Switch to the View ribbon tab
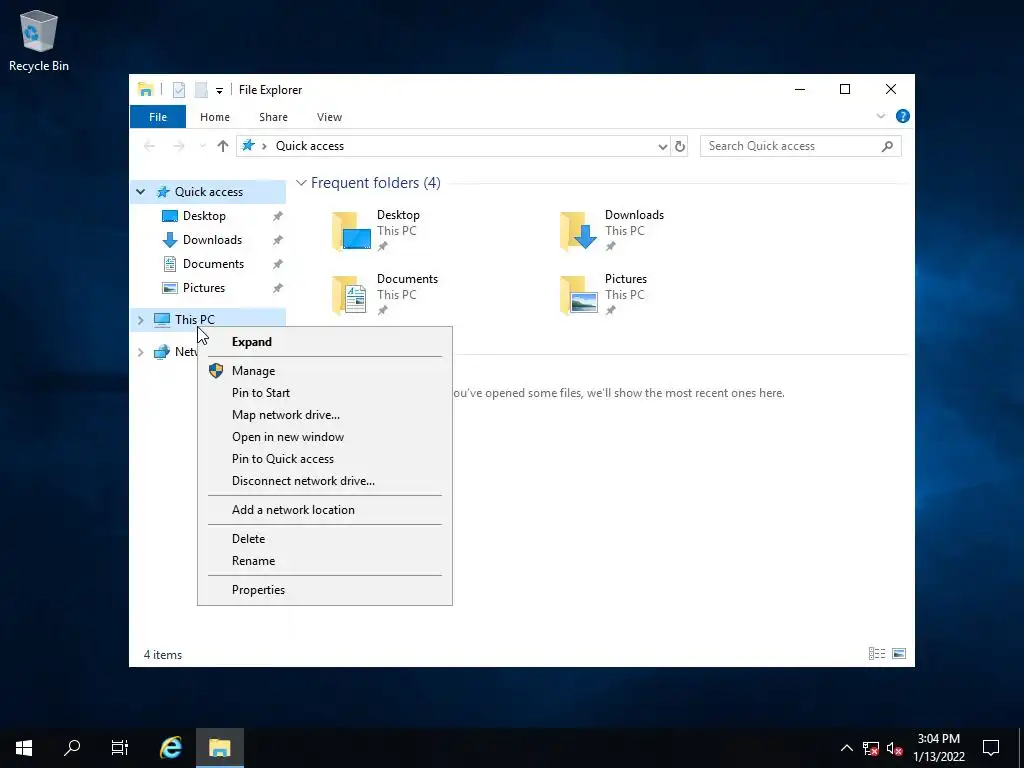 pyautogui.click(x=329, y=117)
